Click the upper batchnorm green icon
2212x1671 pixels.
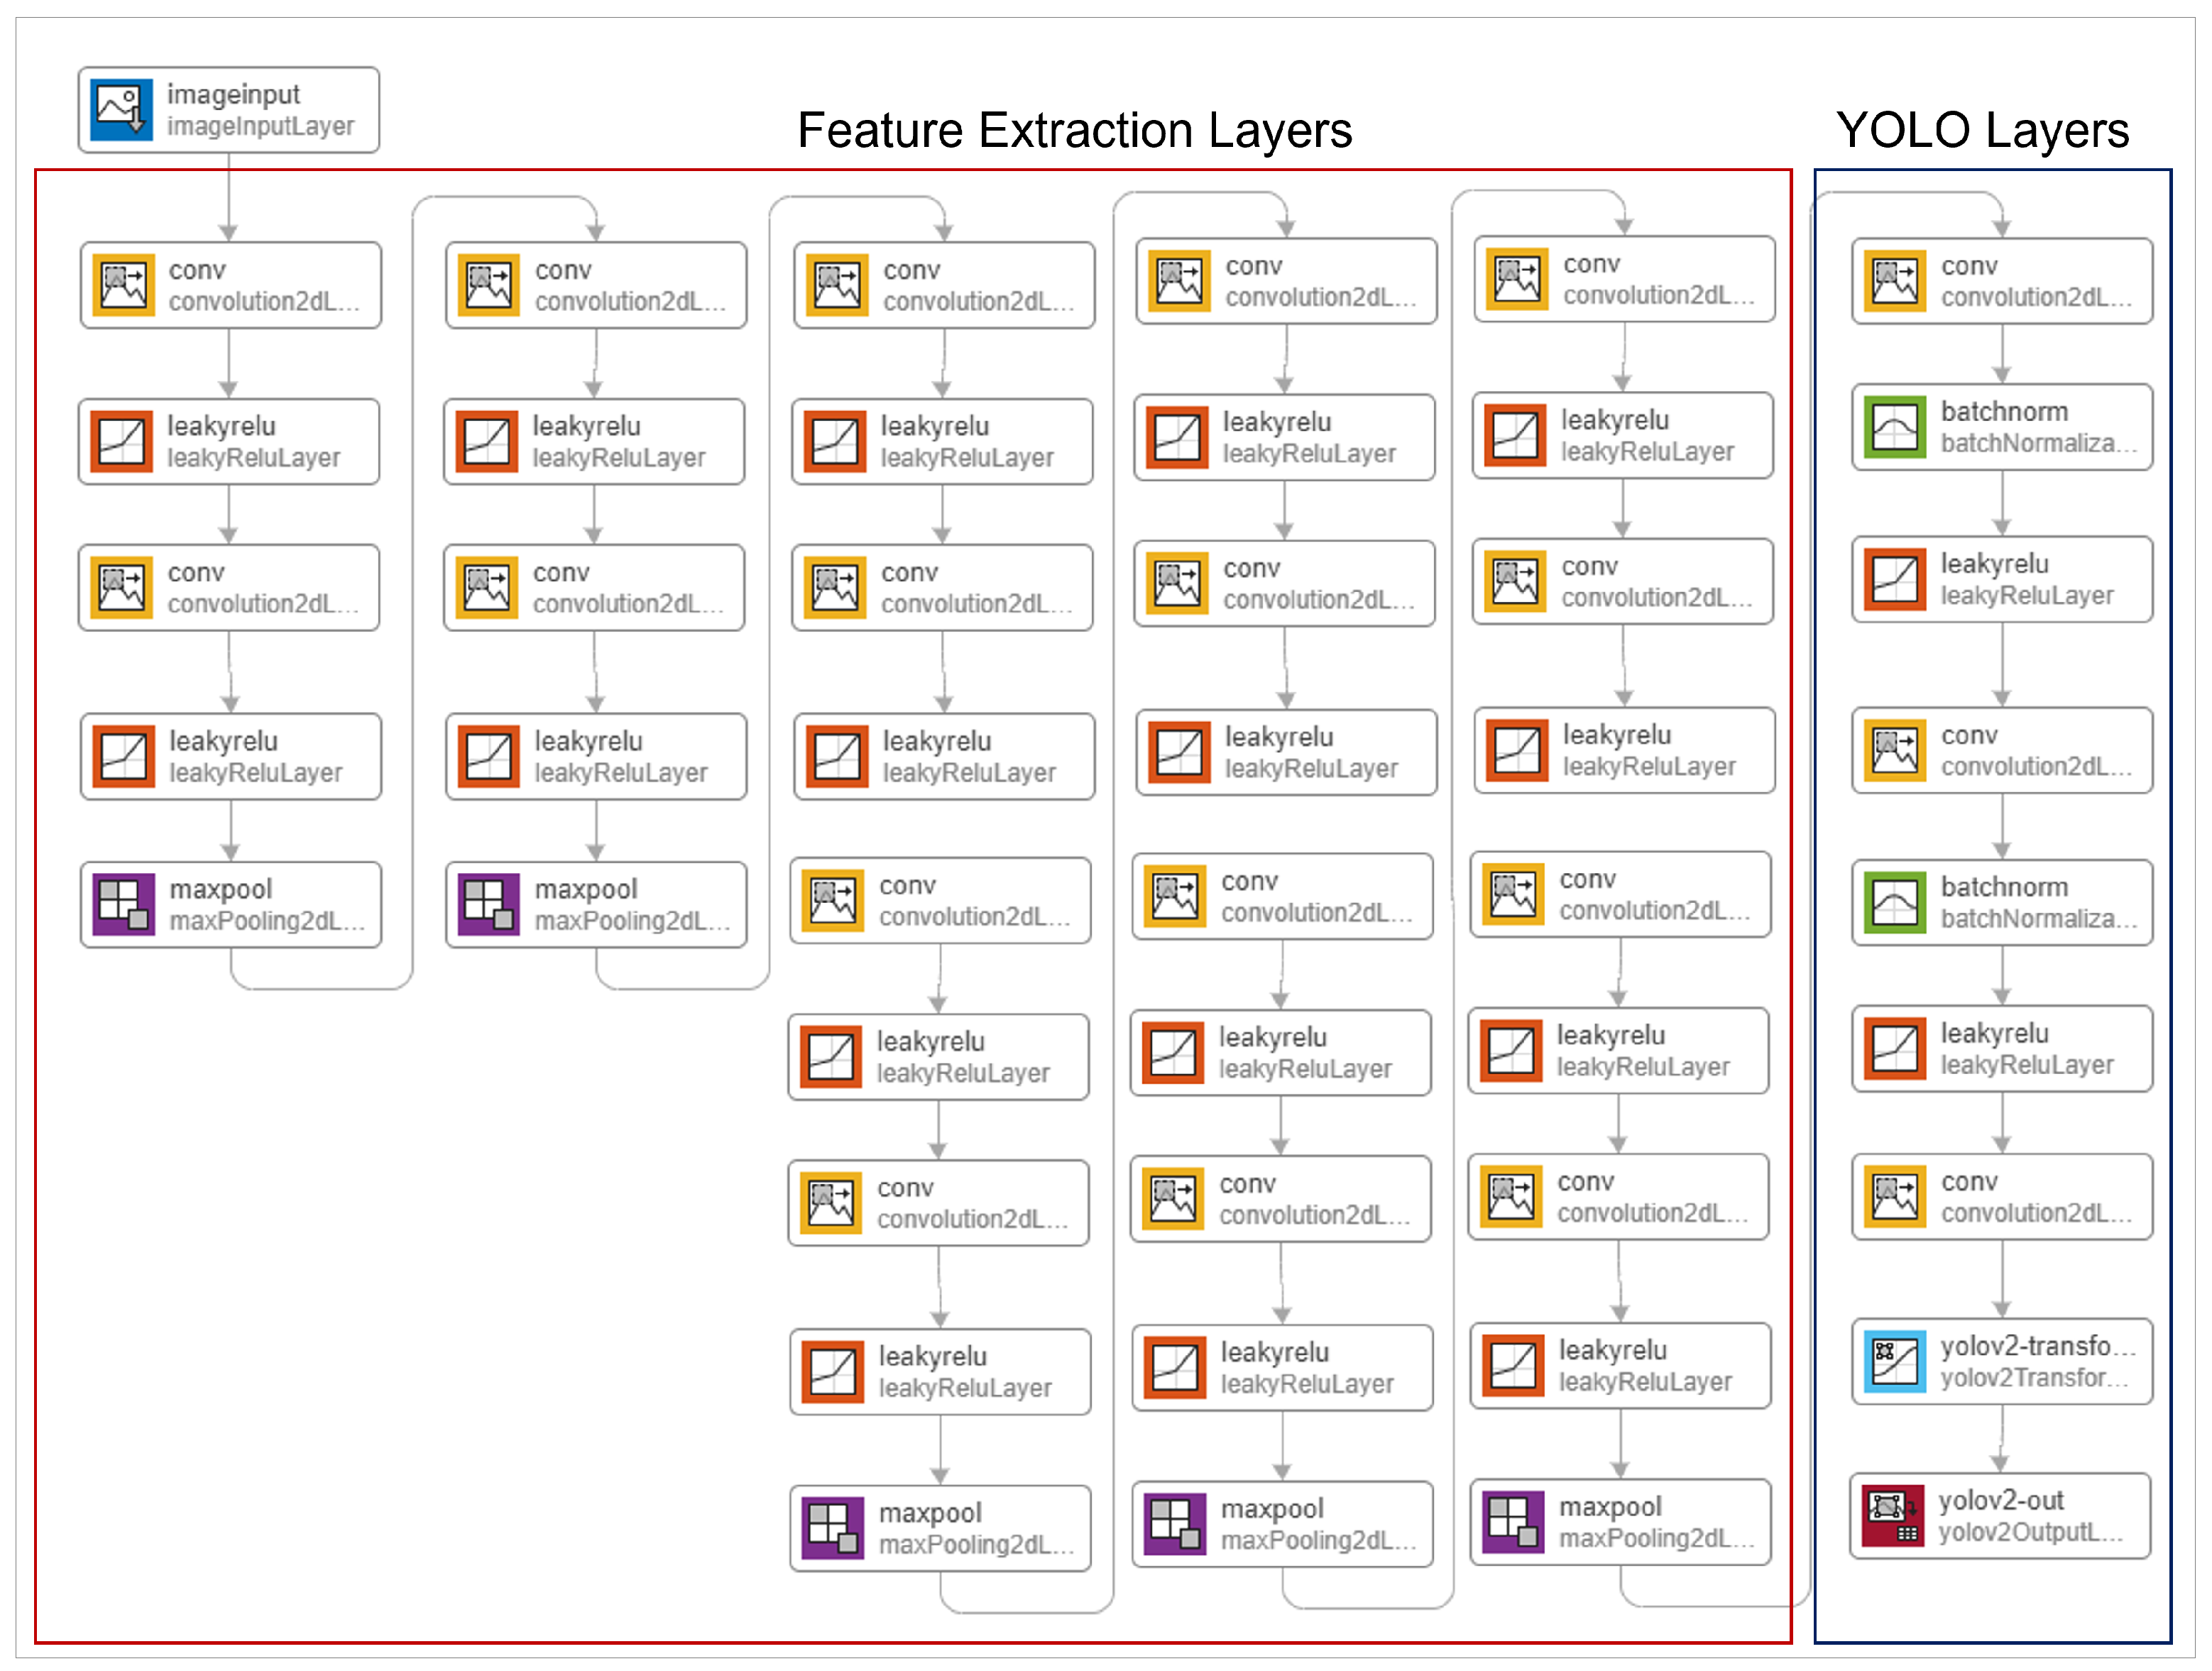click(1894, 428)
